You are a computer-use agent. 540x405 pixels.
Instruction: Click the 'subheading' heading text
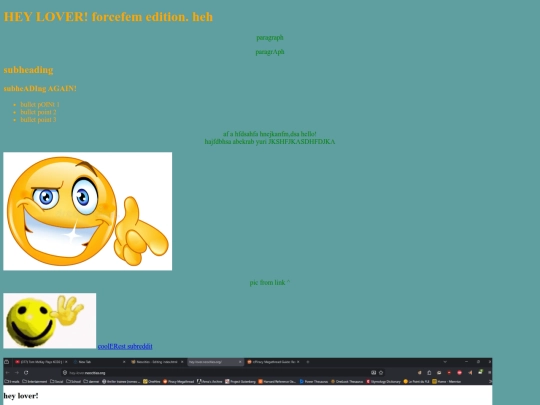[x=28, y=70]
